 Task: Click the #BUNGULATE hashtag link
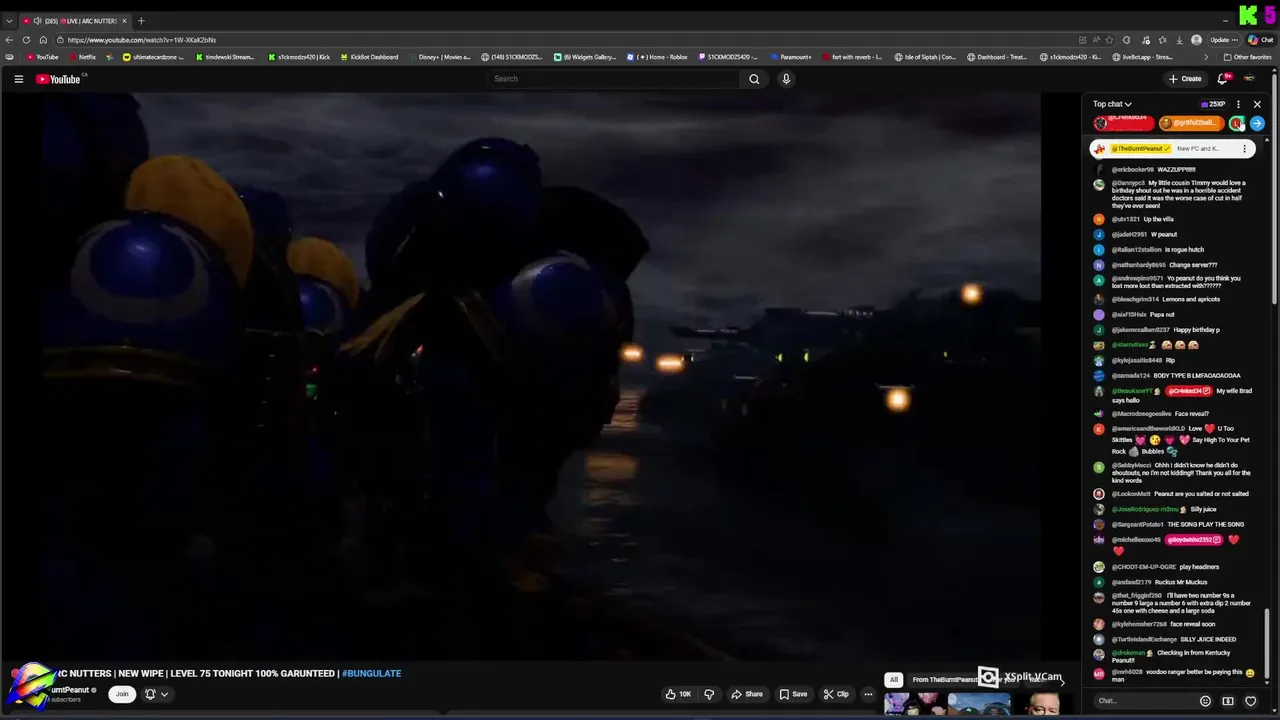pyautogui.click(x=371, y=673)
